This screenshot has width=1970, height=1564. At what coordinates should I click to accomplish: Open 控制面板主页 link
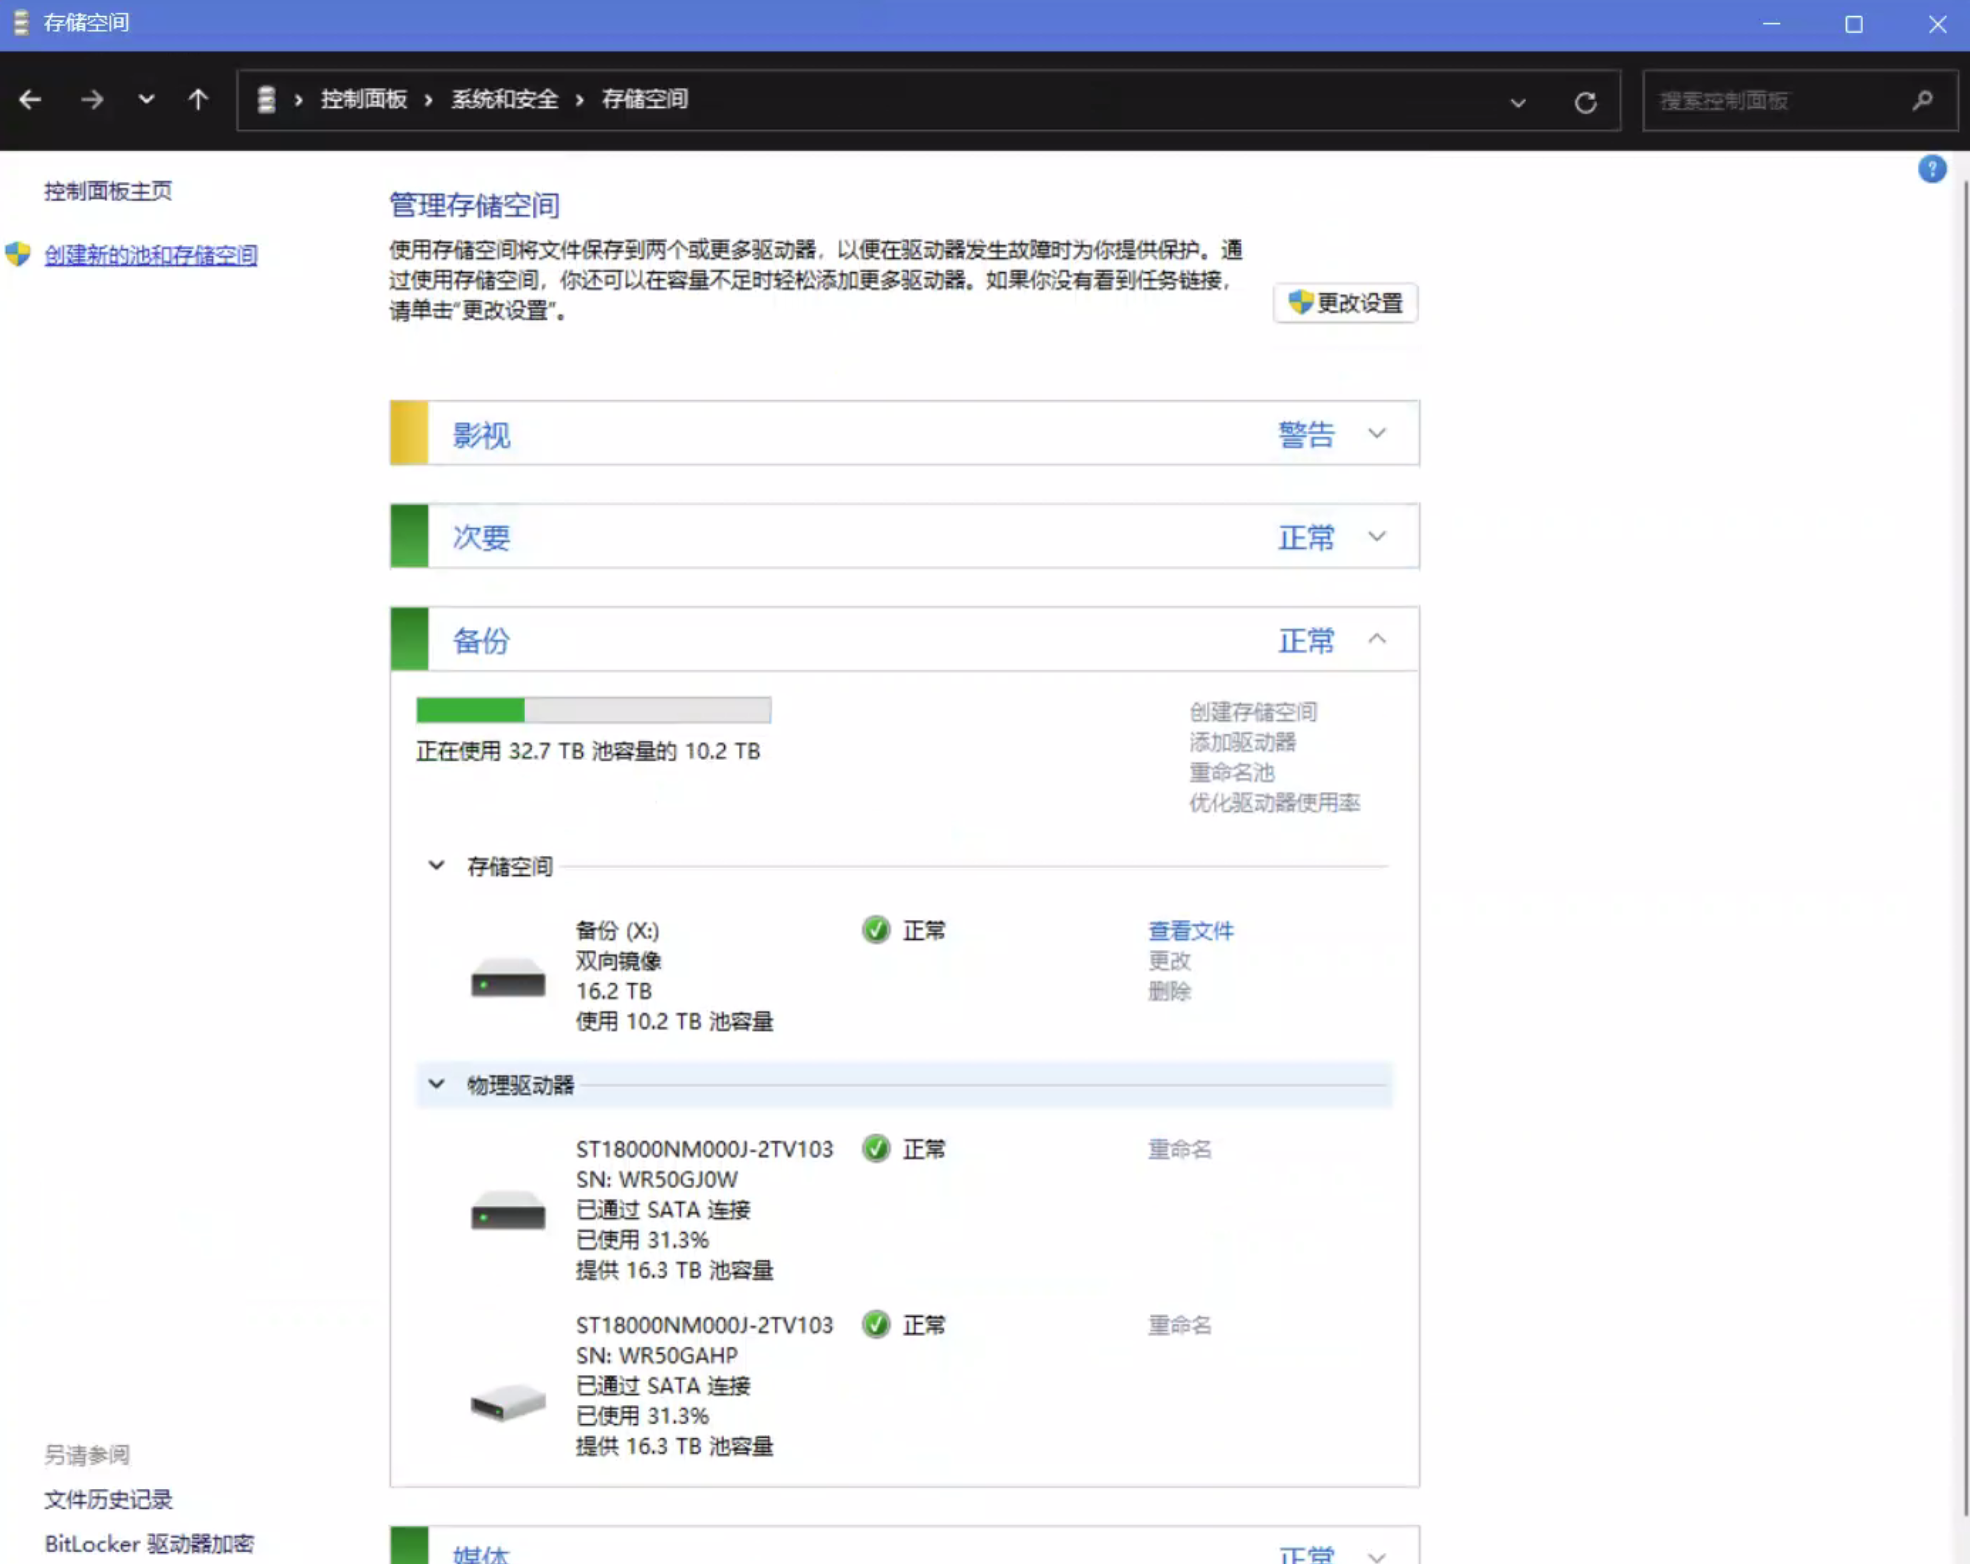108,191
